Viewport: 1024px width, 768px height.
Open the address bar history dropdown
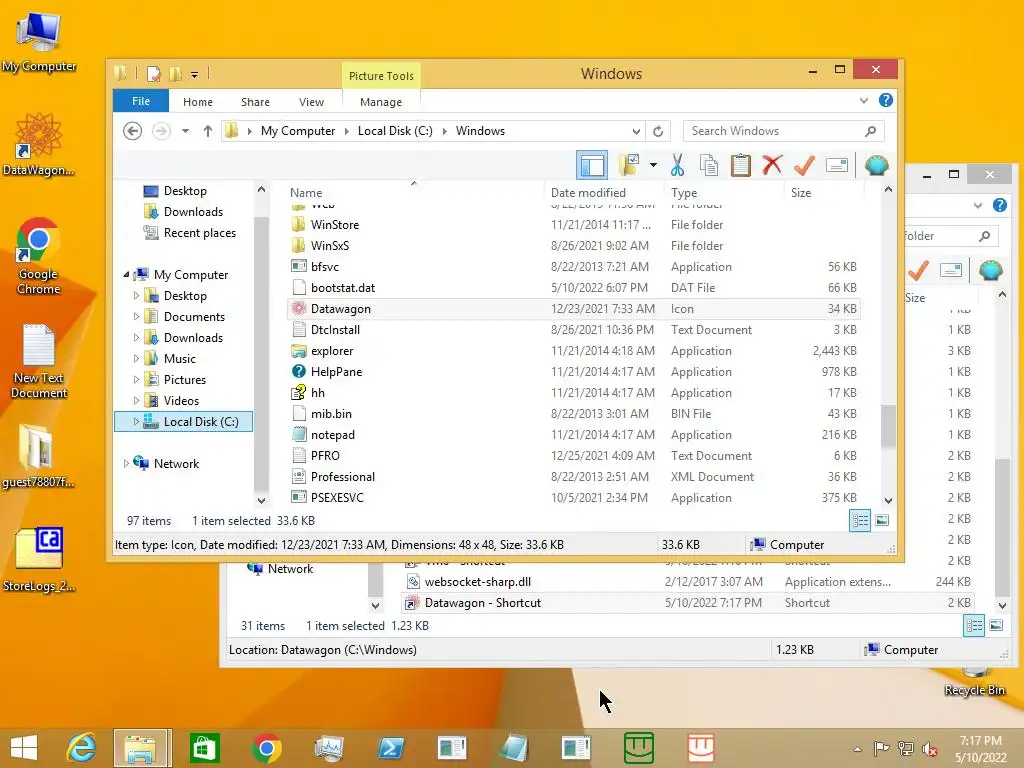click(x=636, y=131)
